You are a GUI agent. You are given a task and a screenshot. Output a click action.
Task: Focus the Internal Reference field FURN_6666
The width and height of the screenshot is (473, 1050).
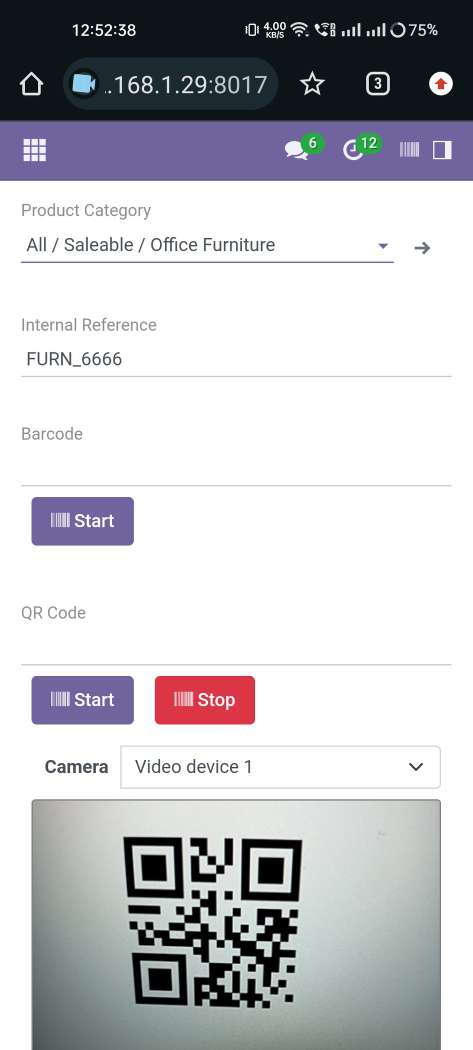click(x=236, y=359)
